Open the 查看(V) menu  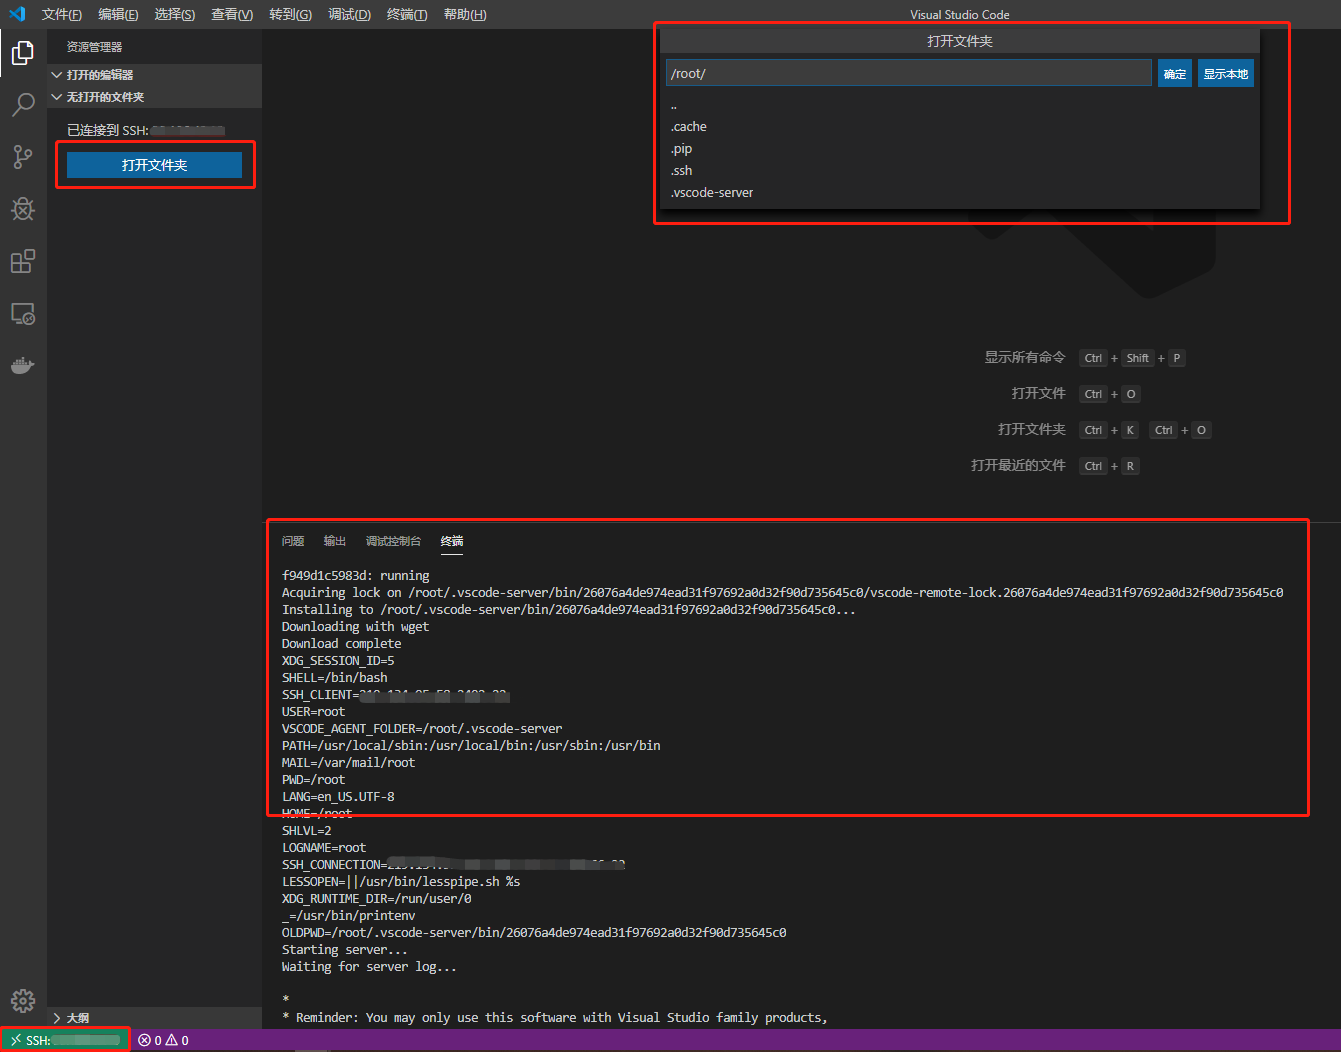[x=232, y=14]
